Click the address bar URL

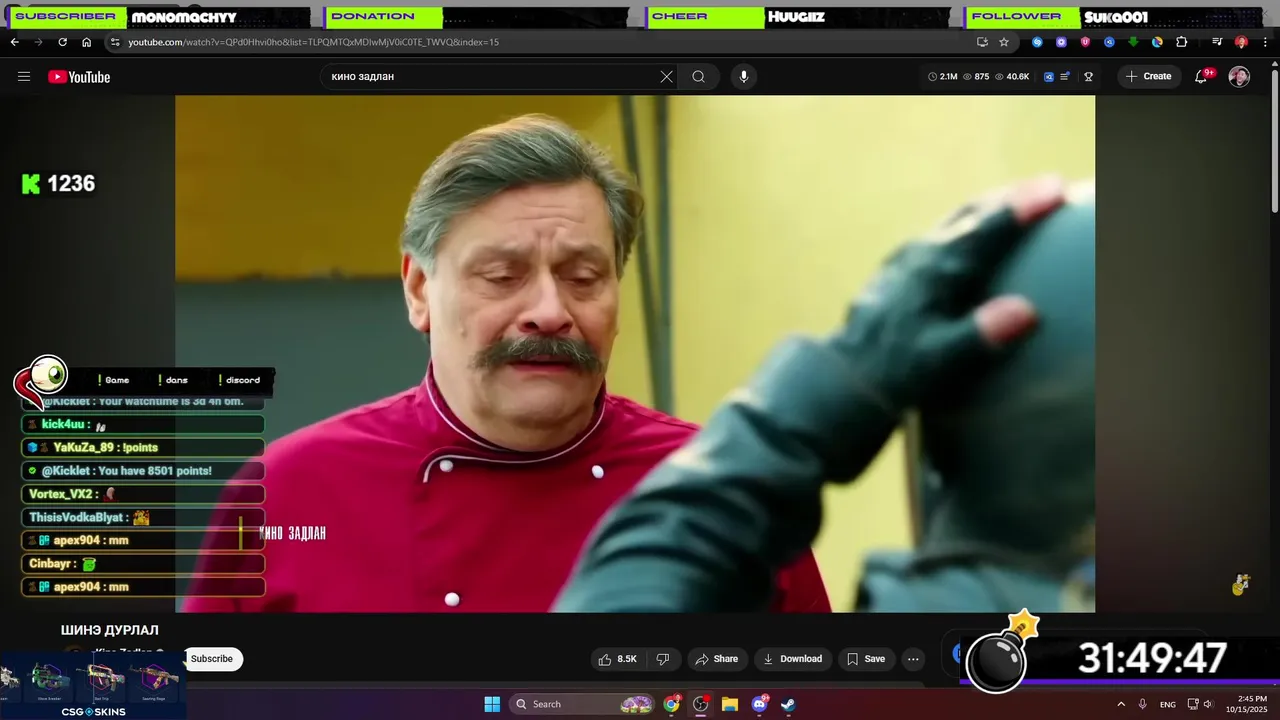pyautogui.click(x=313, y=42)
